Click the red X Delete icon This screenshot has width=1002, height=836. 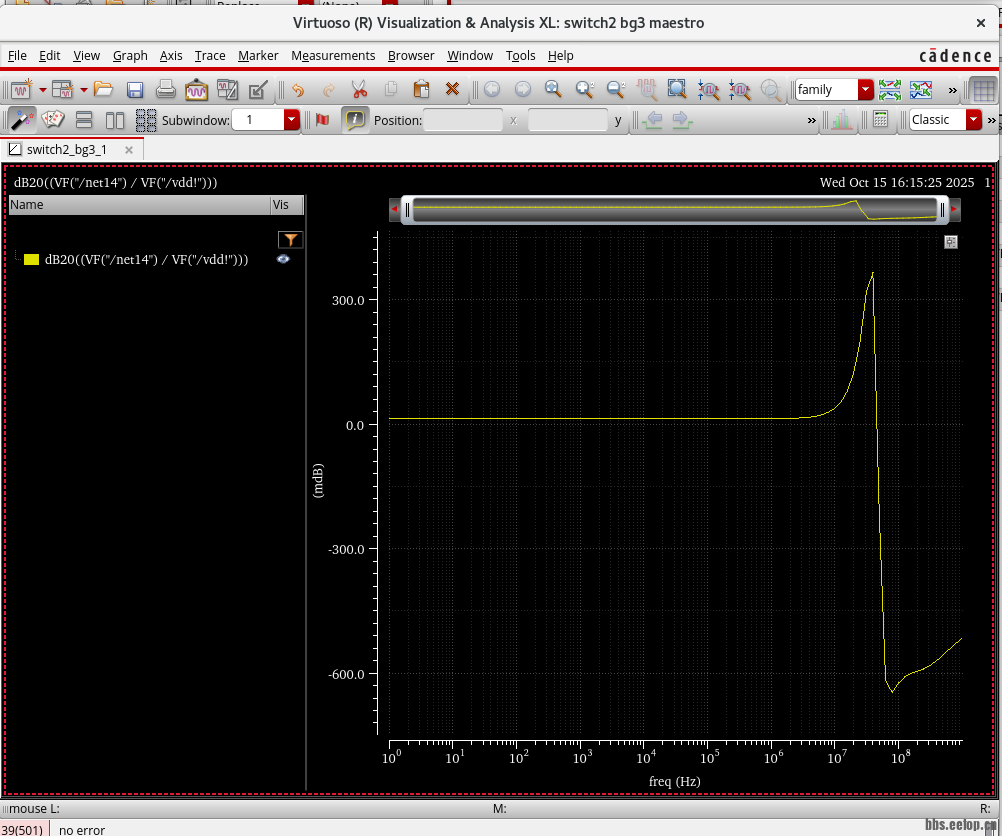452,90
